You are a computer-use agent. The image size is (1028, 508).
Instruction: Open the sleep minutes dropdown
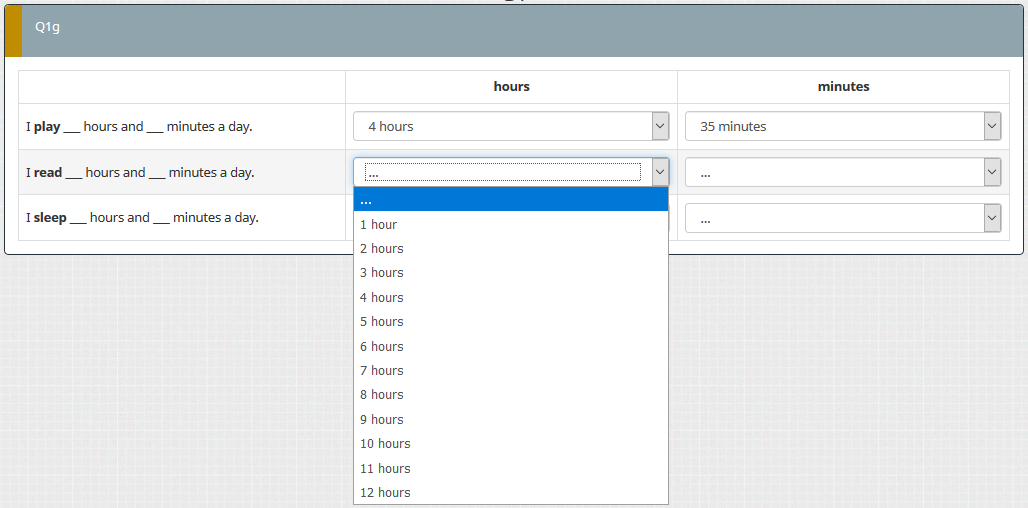(x=842, y=218)
